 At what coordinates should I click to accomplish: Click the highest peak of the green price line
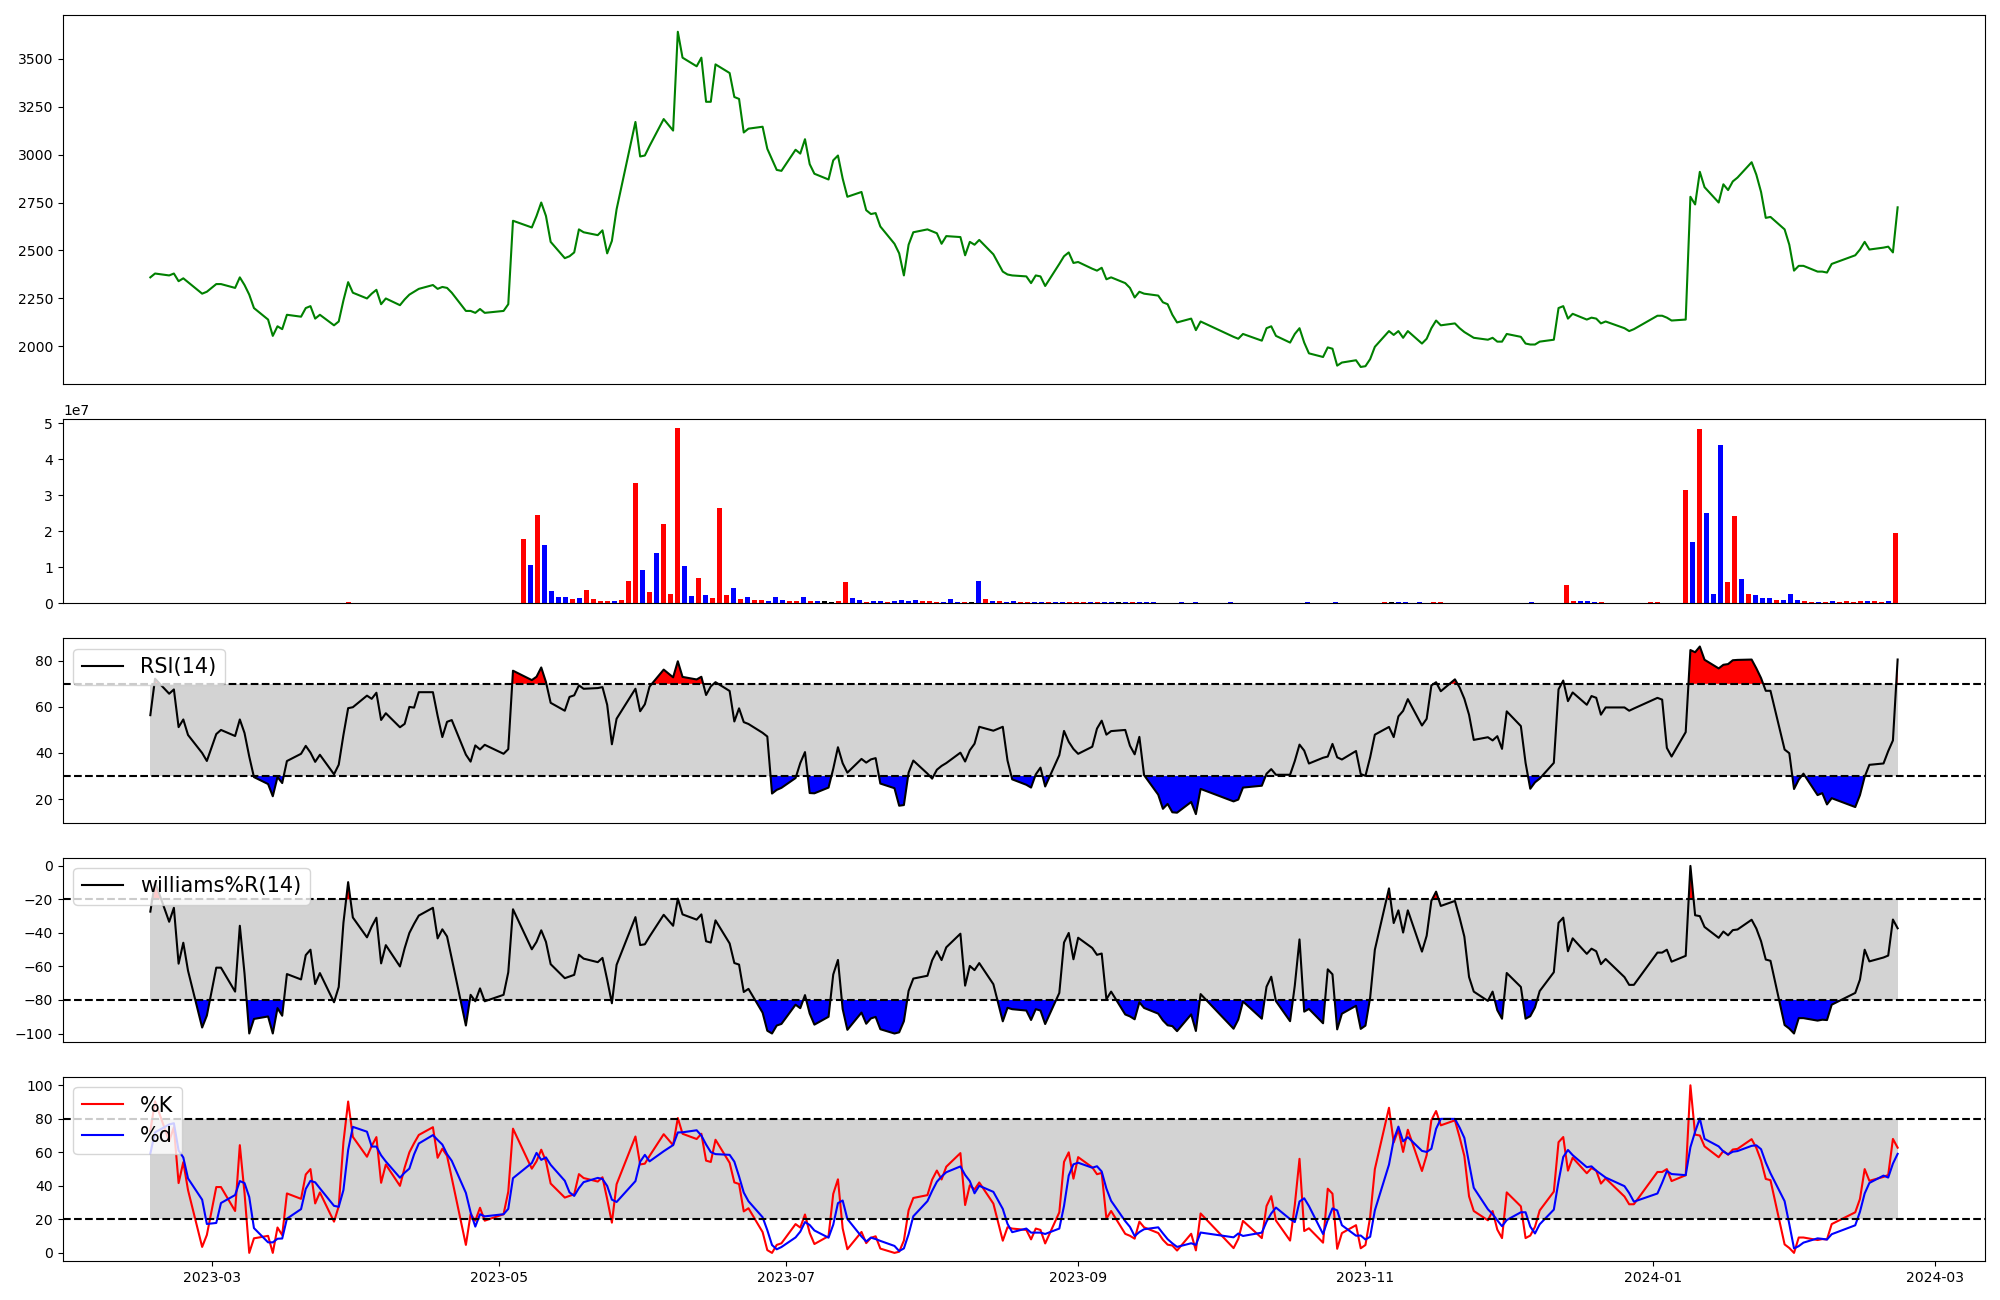coord(677,33)
